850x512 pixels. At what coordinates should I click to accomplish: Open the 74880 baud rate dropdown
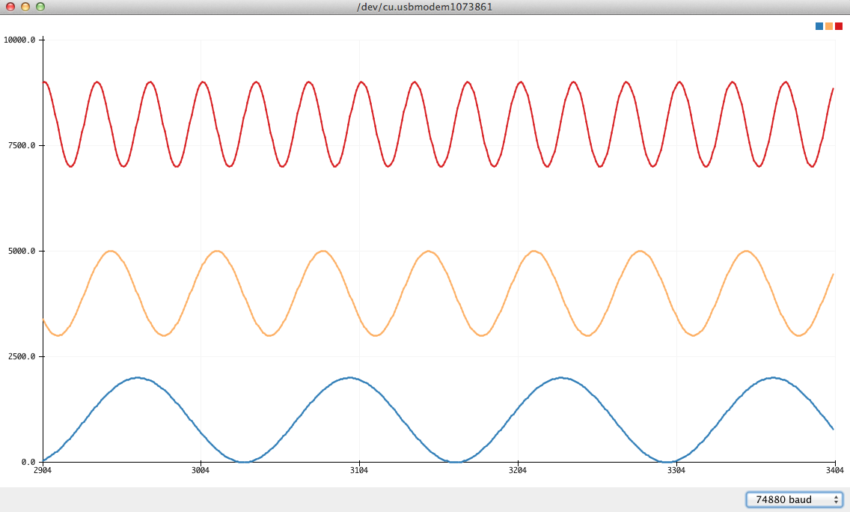794,500
